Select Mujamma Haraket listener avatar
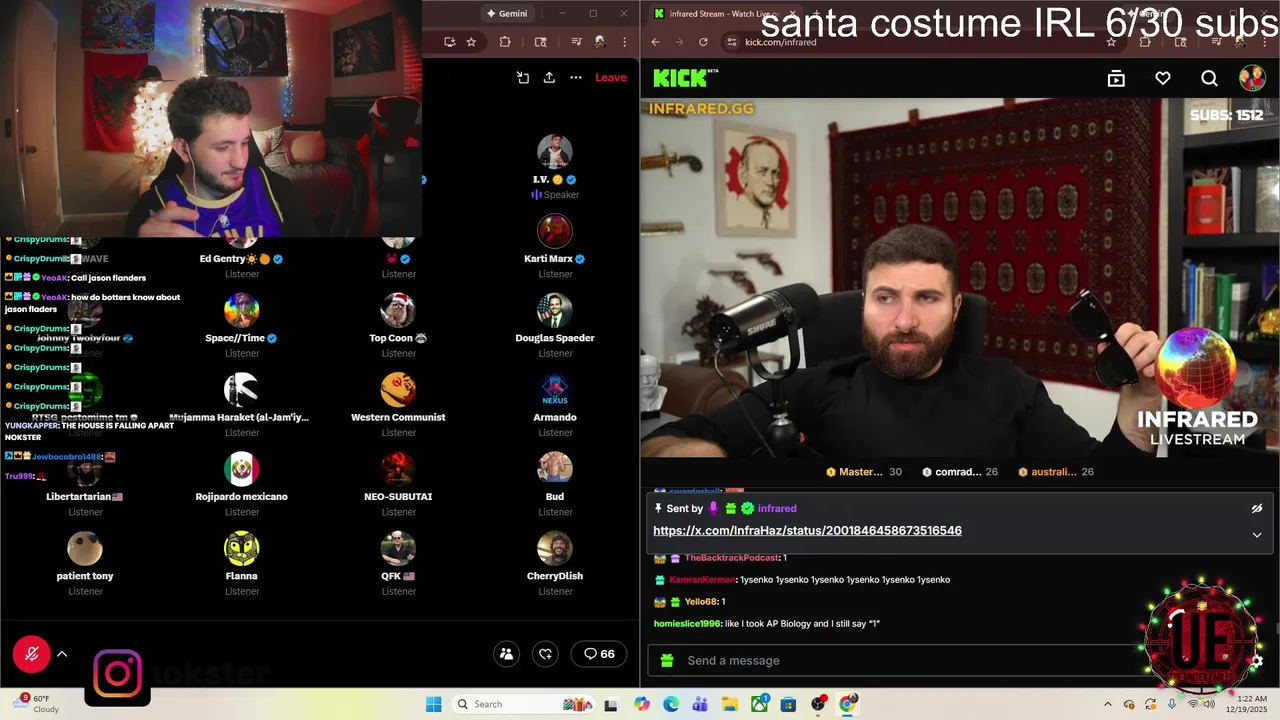The image size is (1280, 720). click(242, 389)
